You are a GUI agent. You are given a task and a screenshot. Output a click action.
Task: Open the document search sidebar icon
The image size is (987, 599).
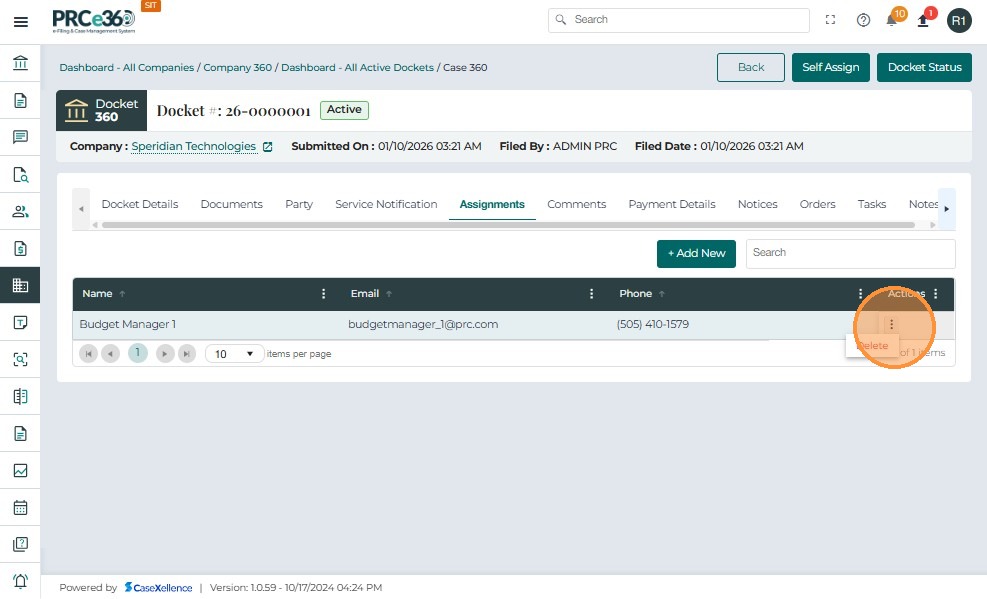coord(20,174)
